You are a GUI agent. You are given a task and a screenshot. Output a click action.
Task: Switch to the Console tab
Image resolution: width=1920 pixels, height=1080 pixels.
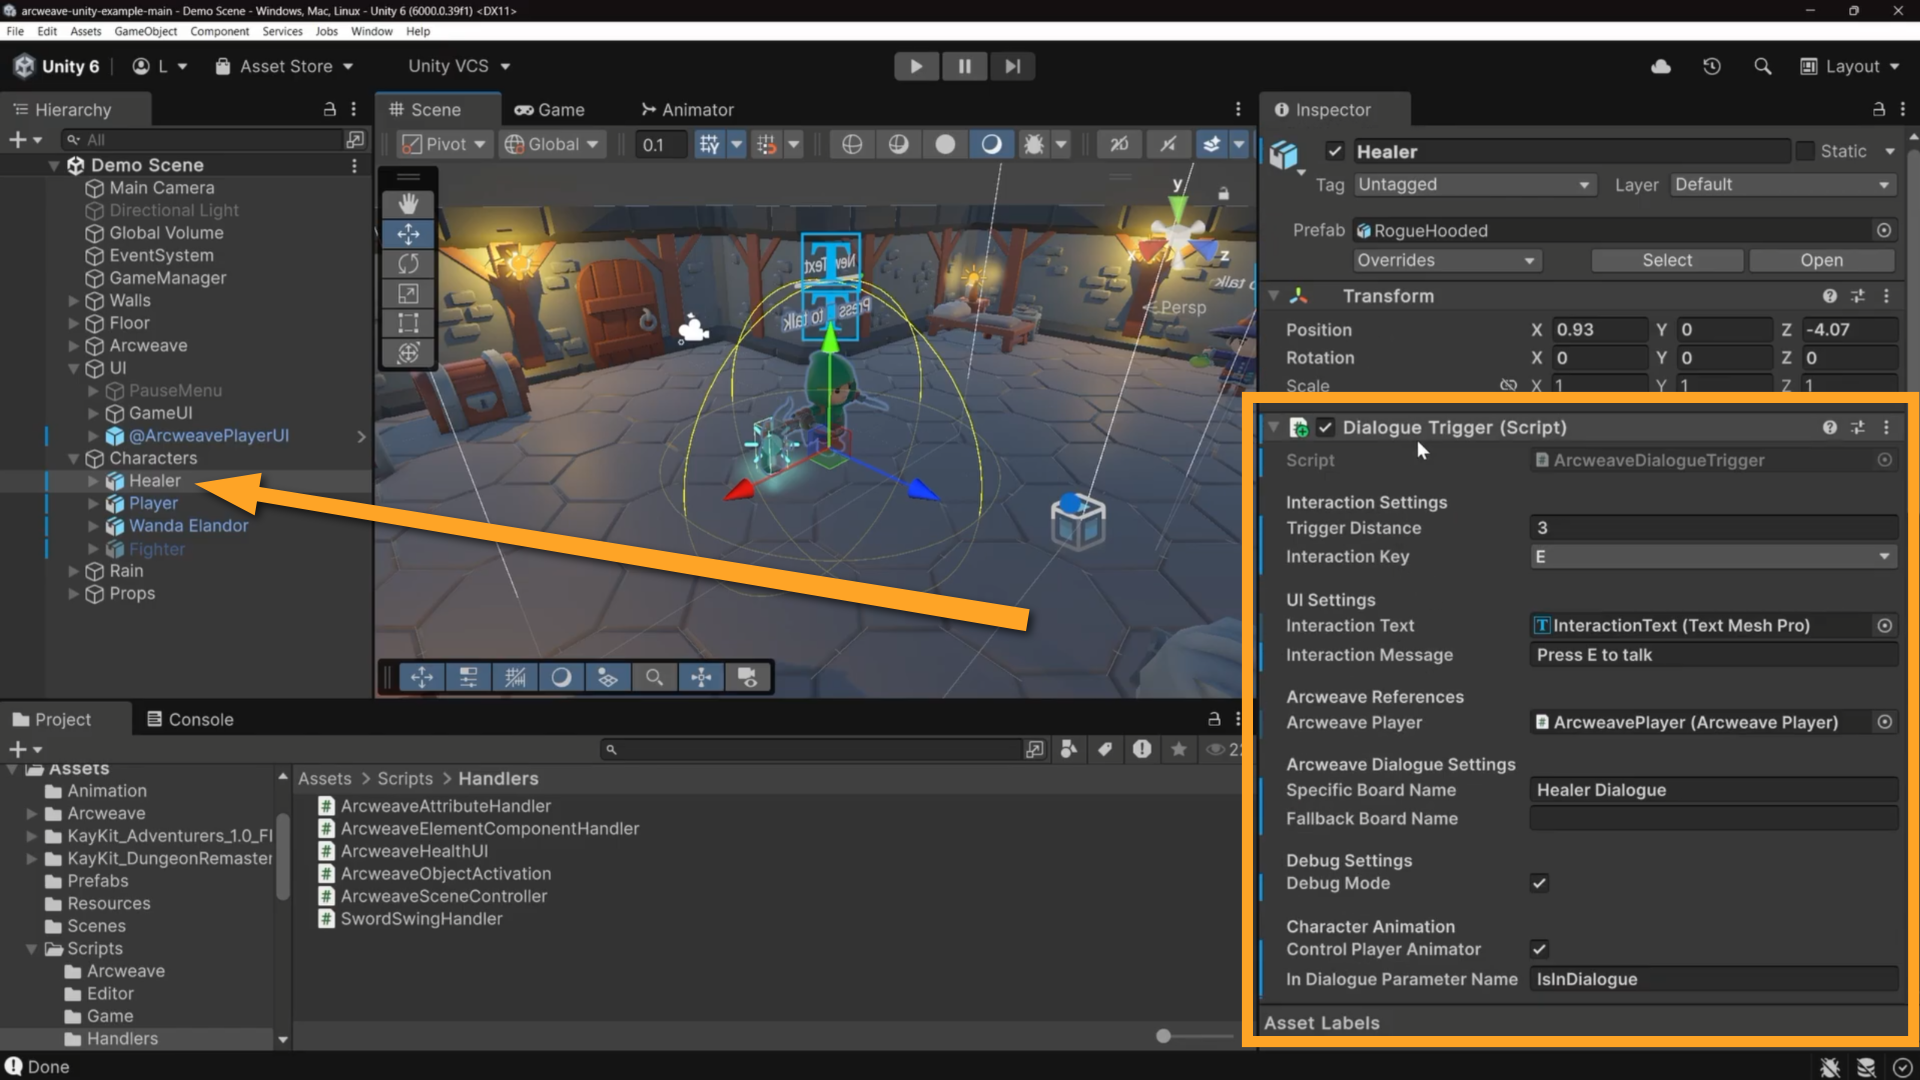coord(190,719)
